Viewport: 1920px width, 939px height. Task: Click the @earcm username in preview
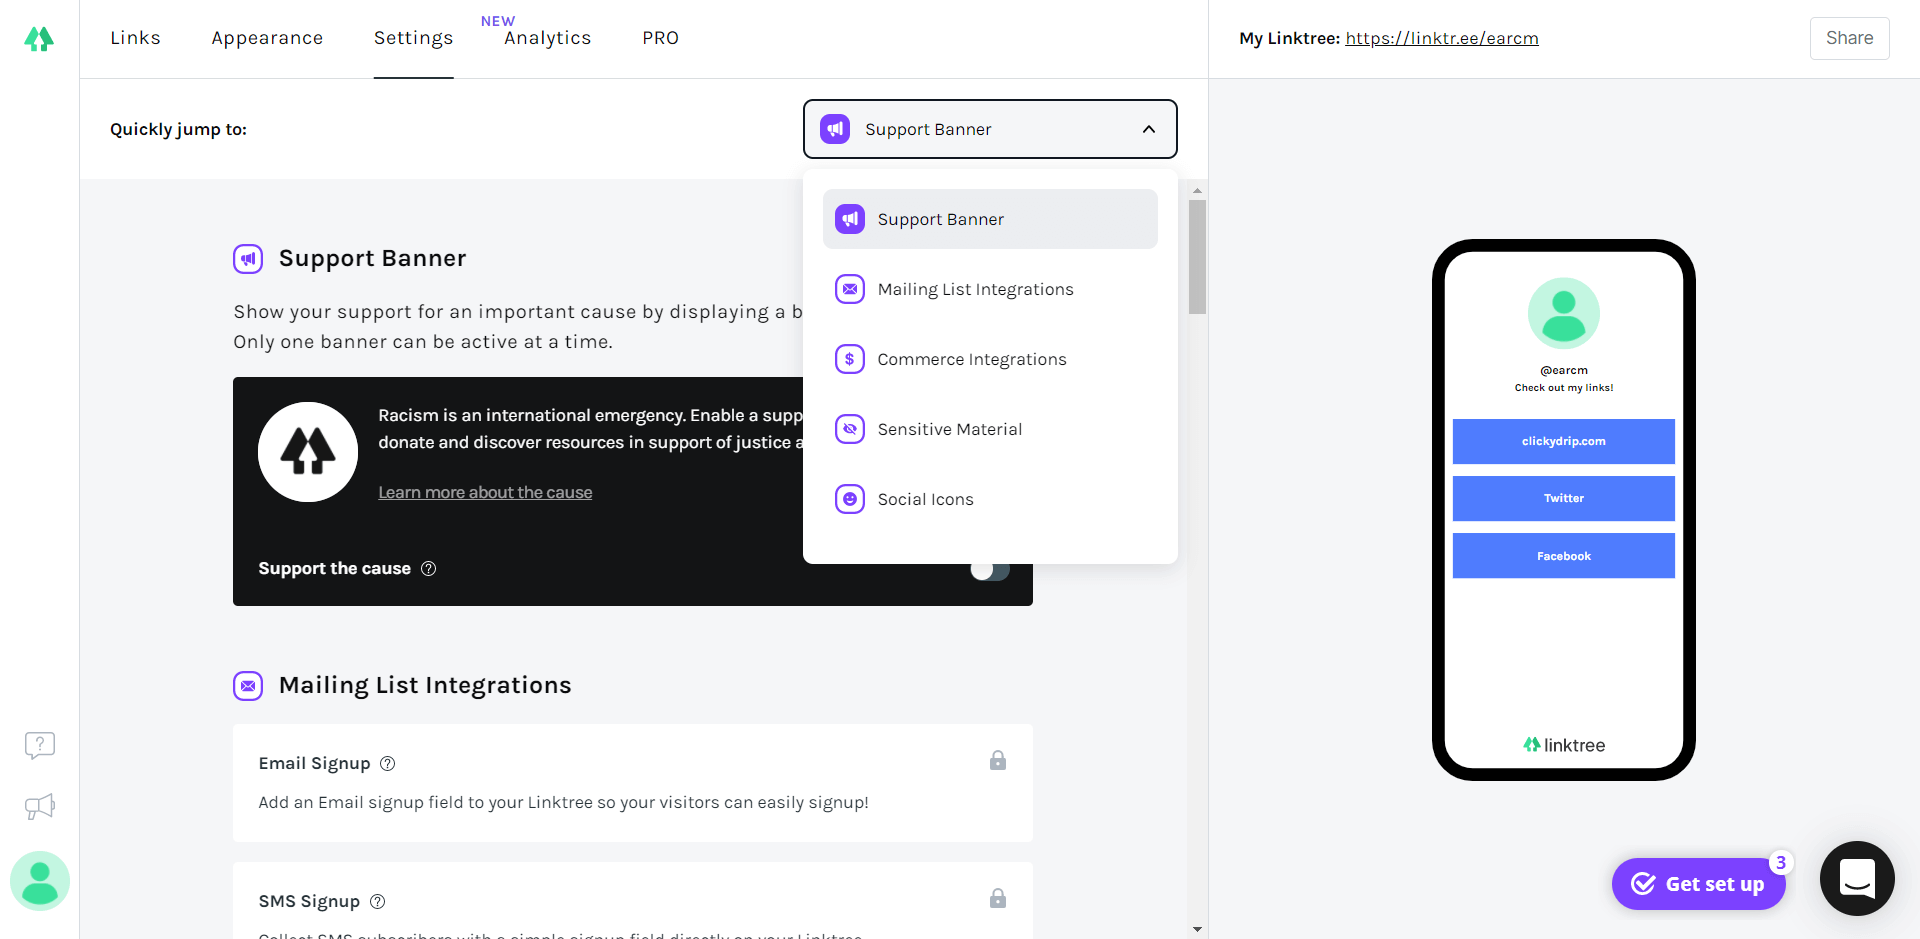[x=1564, y=370]
